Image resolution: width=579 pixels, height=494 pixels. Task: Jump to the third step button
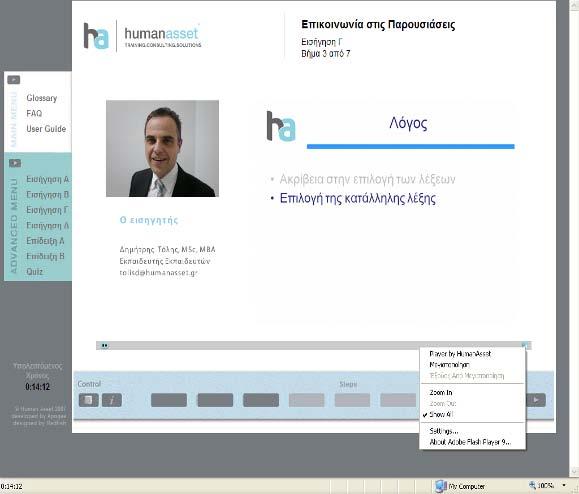coord(261,400)
